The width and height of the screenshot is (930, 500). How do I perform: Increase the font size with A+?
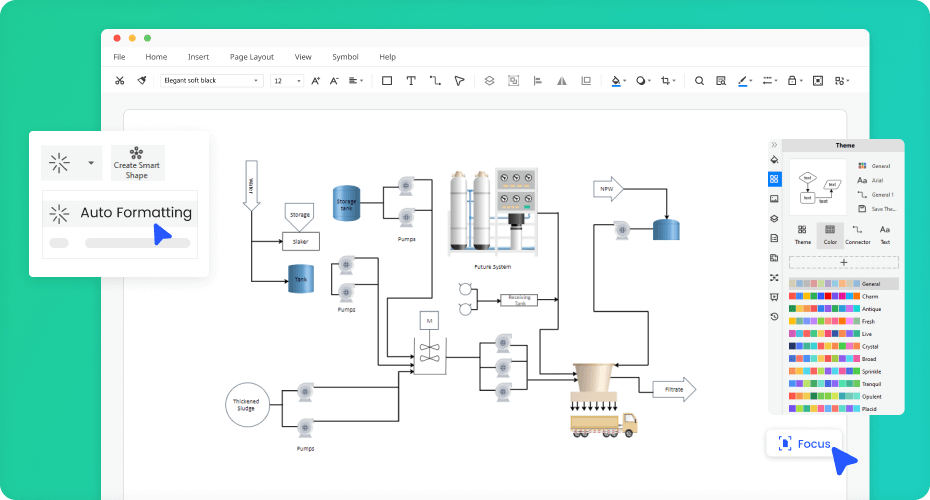click(x=316, y=81)
